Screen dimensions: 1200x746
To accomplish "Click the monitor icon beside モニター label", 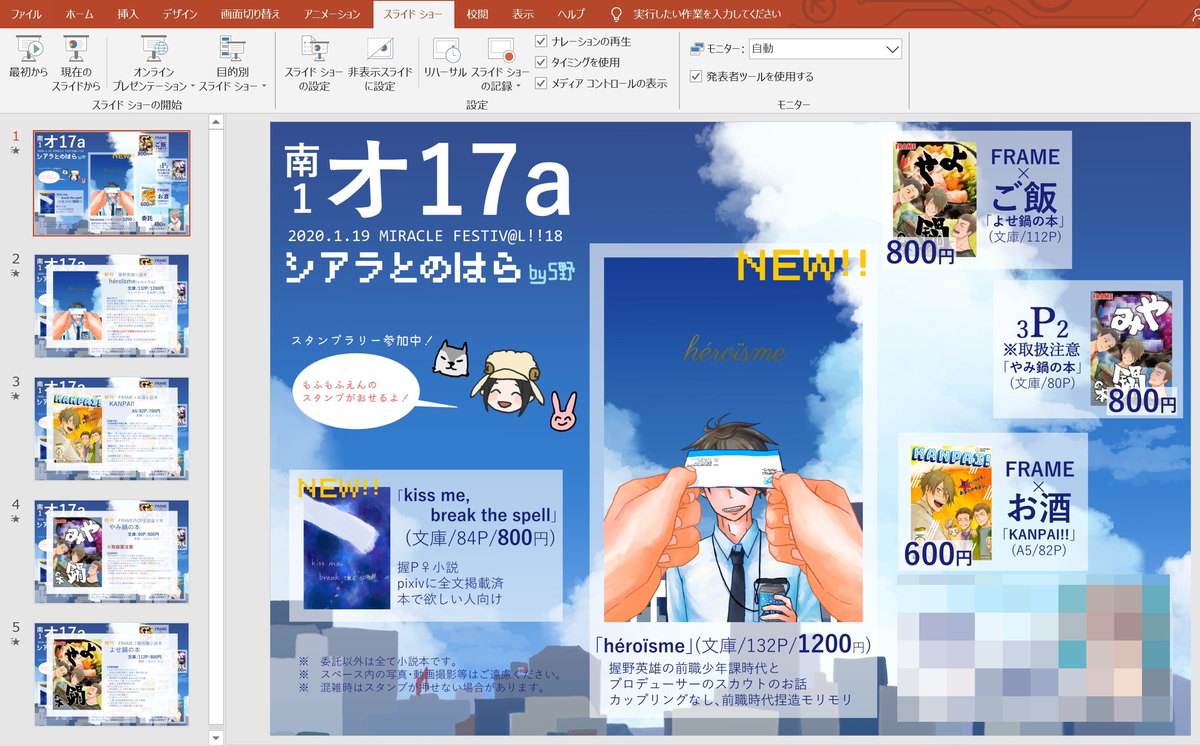I will pyautogui.click(x=698, y=48).
